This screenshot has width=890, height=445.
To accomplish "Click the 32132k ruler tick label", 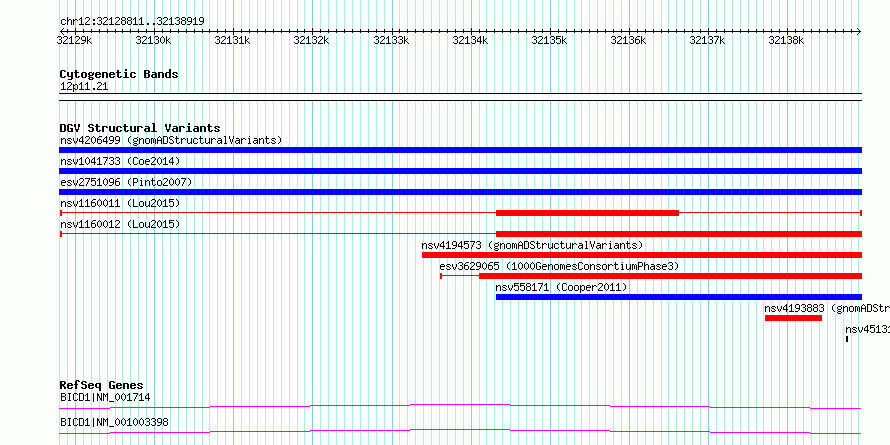I will tap(312, 40).
